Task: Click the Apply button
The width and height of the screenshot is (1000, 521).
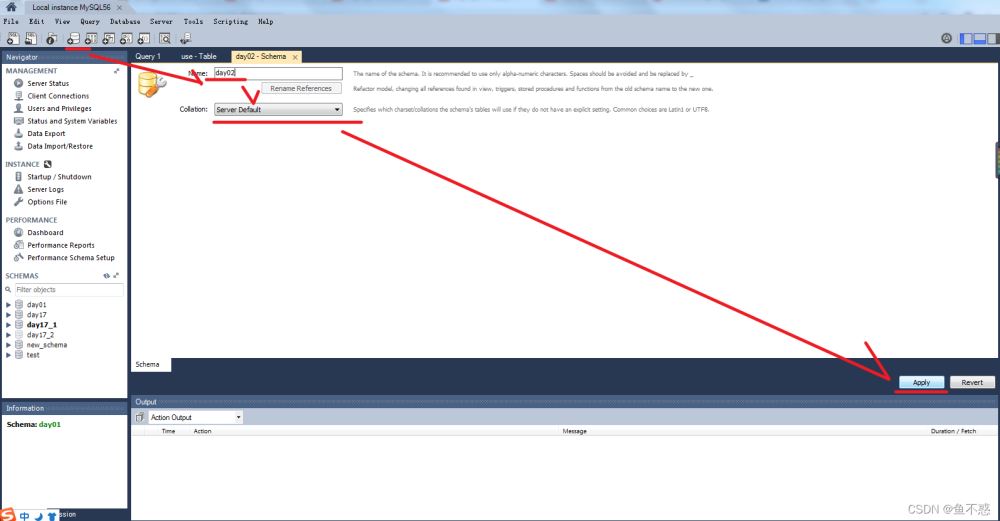Action: pos(921,383)
